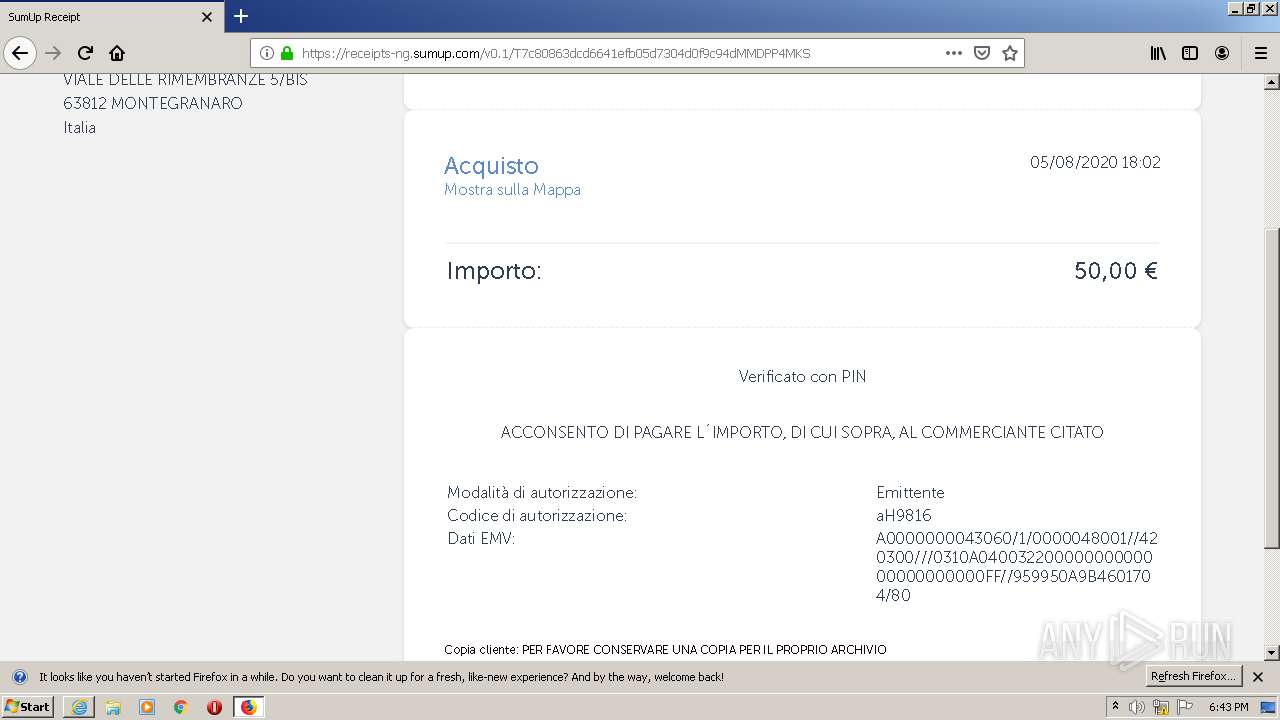
Task: Click the ACCONSENTO DI PAGARE statement
Action: point(802,433)
